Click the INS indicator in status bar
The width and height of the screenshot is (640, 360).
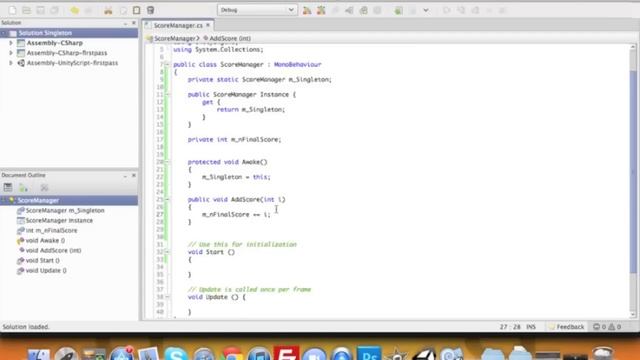531,327
